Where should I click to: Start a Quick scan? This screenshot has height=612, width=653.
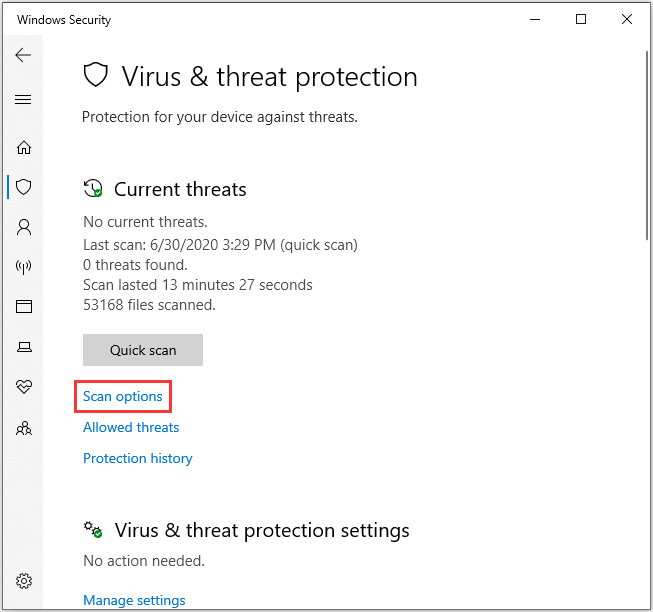[x=143, y=350]
